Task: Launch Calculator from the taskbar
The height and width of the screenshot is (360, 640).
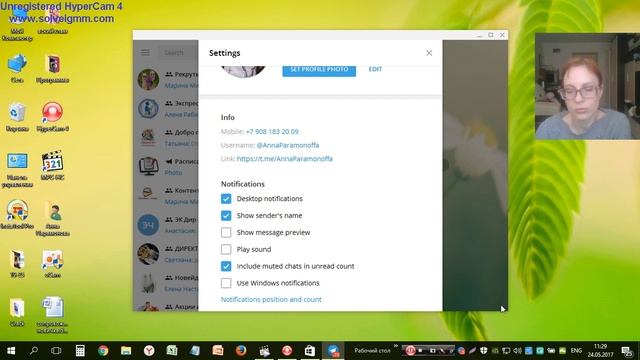Action: [x=80, y=351]
